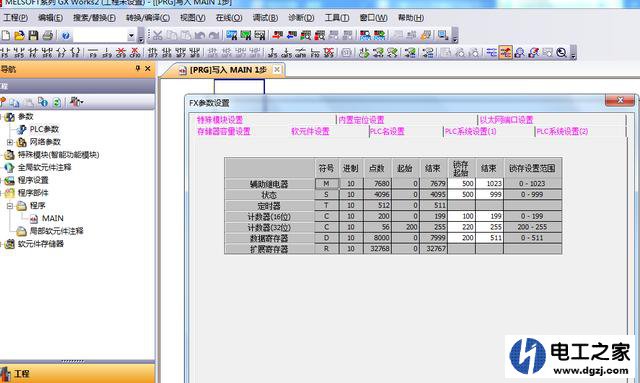
Task: Click the F9 horizontal line icon
Action: pyautogui.click(x=93, y=53)
